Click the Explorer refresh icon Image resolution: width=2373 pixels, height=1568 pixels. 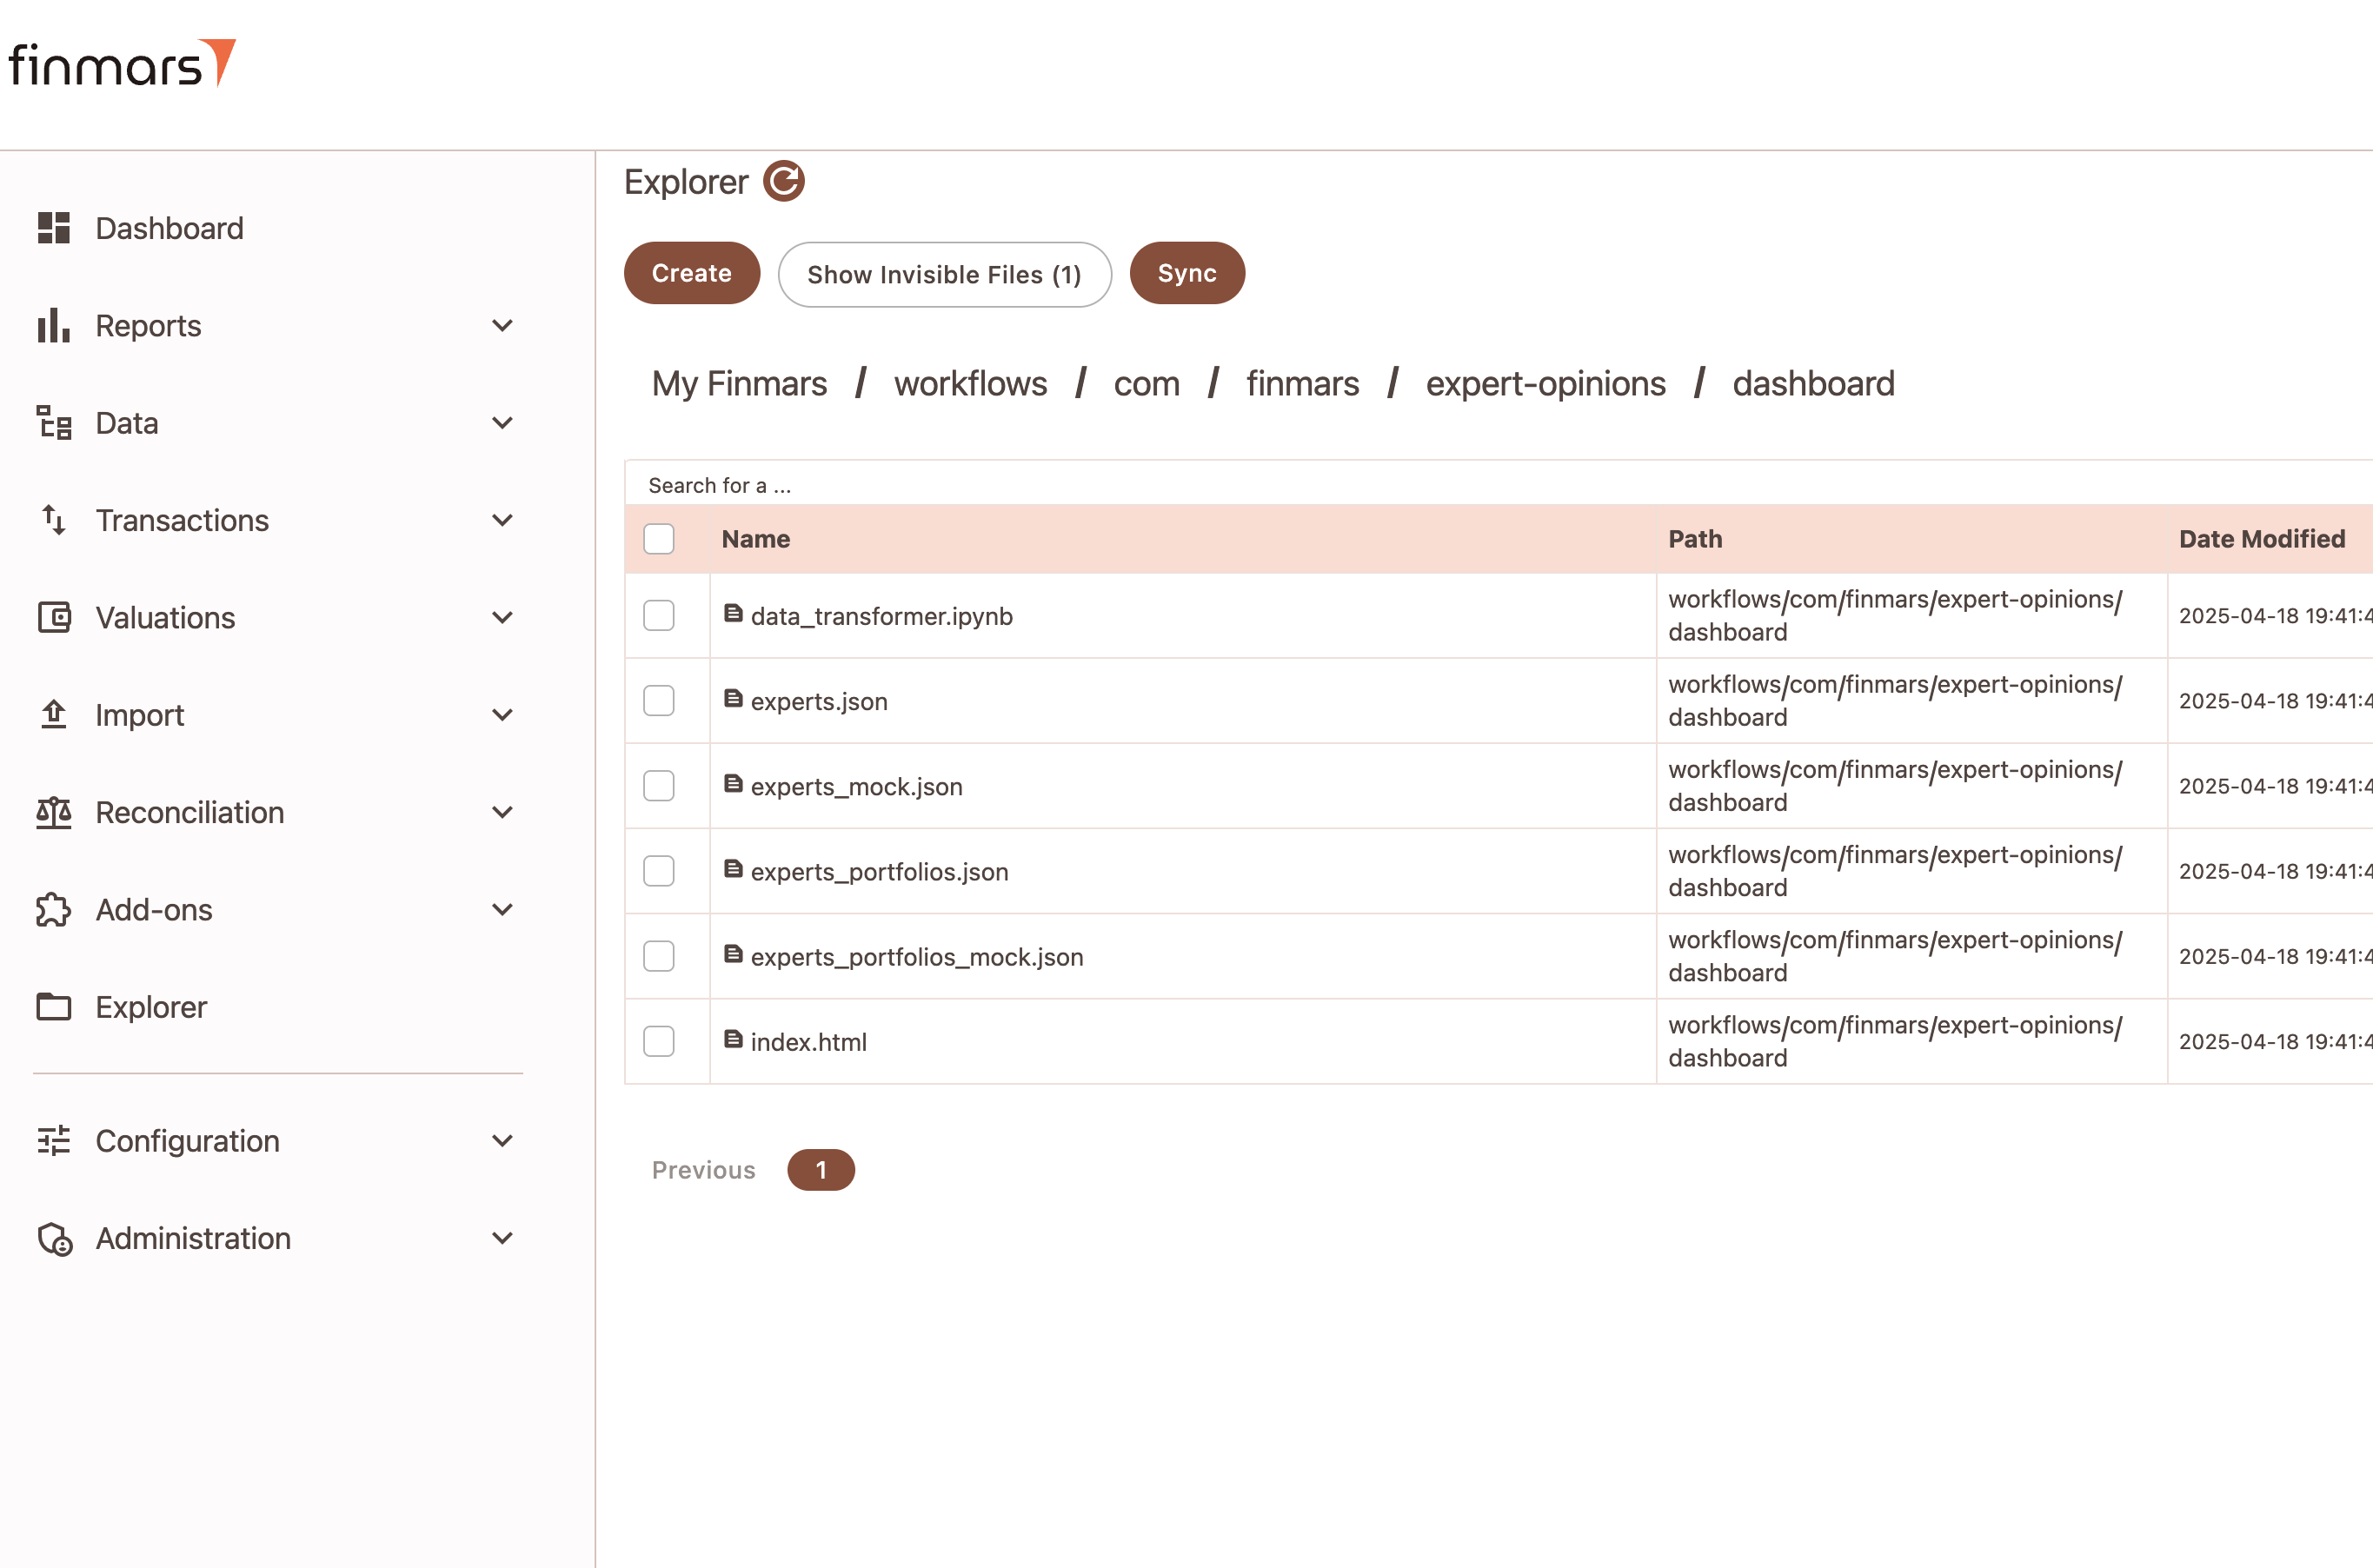pyautogui.click(x=783, y=182)
